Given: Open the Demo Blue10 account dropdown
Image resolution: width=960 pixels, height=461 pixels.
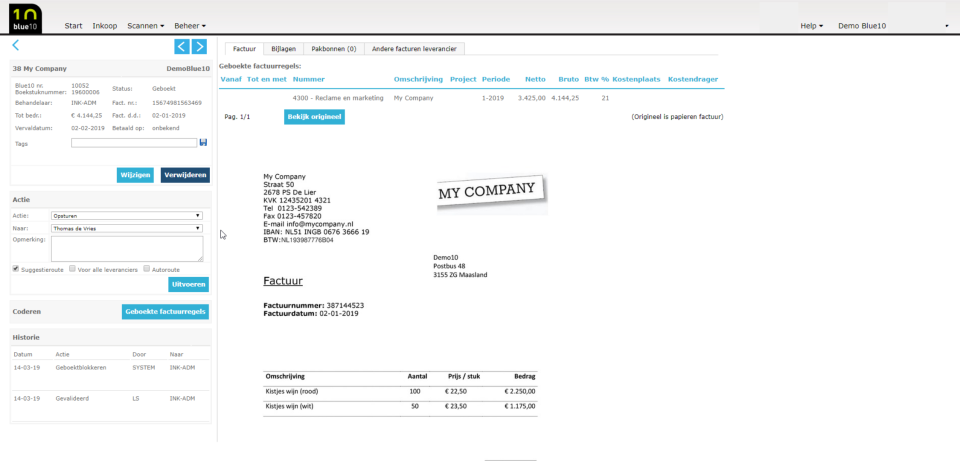Looking at the screenshot, I should pyautogui.click(x=893, y=26).
